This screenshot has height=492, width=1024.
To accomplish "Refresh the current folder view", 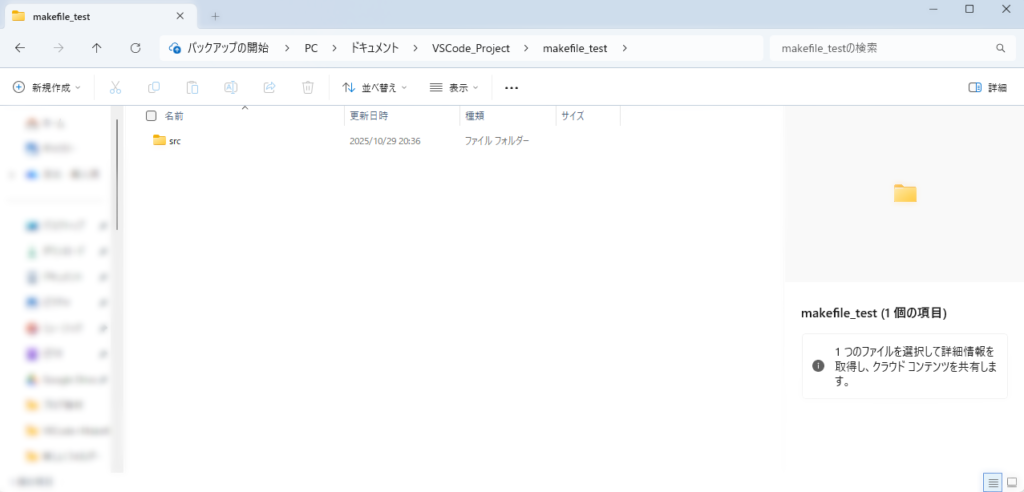I will point(135,47).
